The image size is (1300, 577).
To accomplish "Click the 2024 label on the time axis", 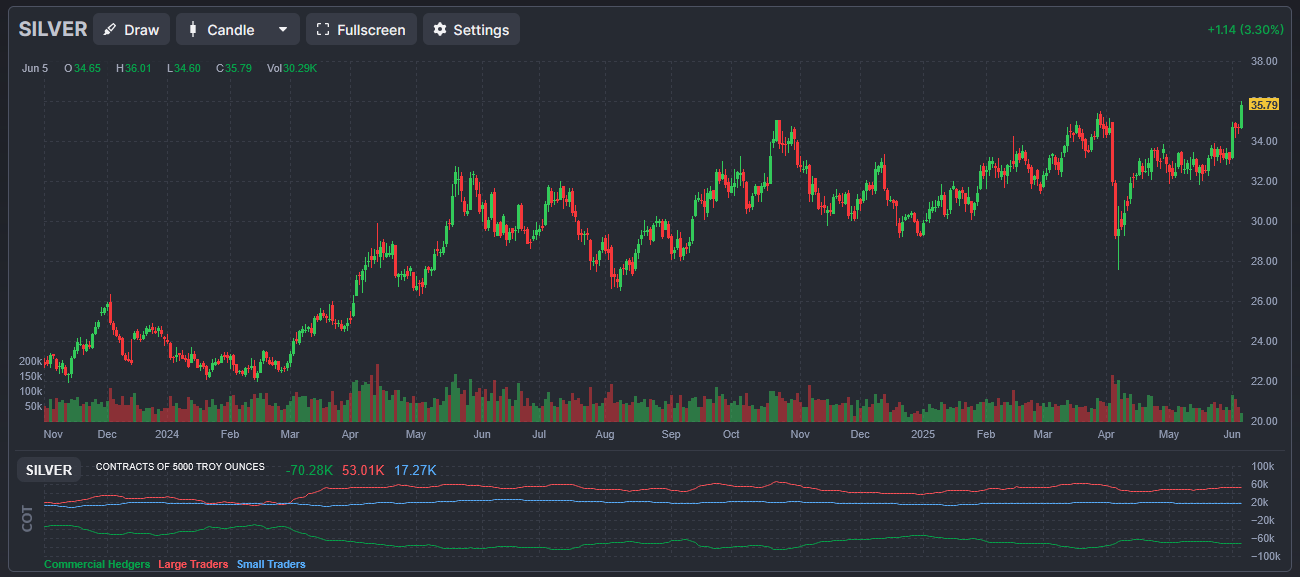I will pyautogui.click(x=167, y=435).
